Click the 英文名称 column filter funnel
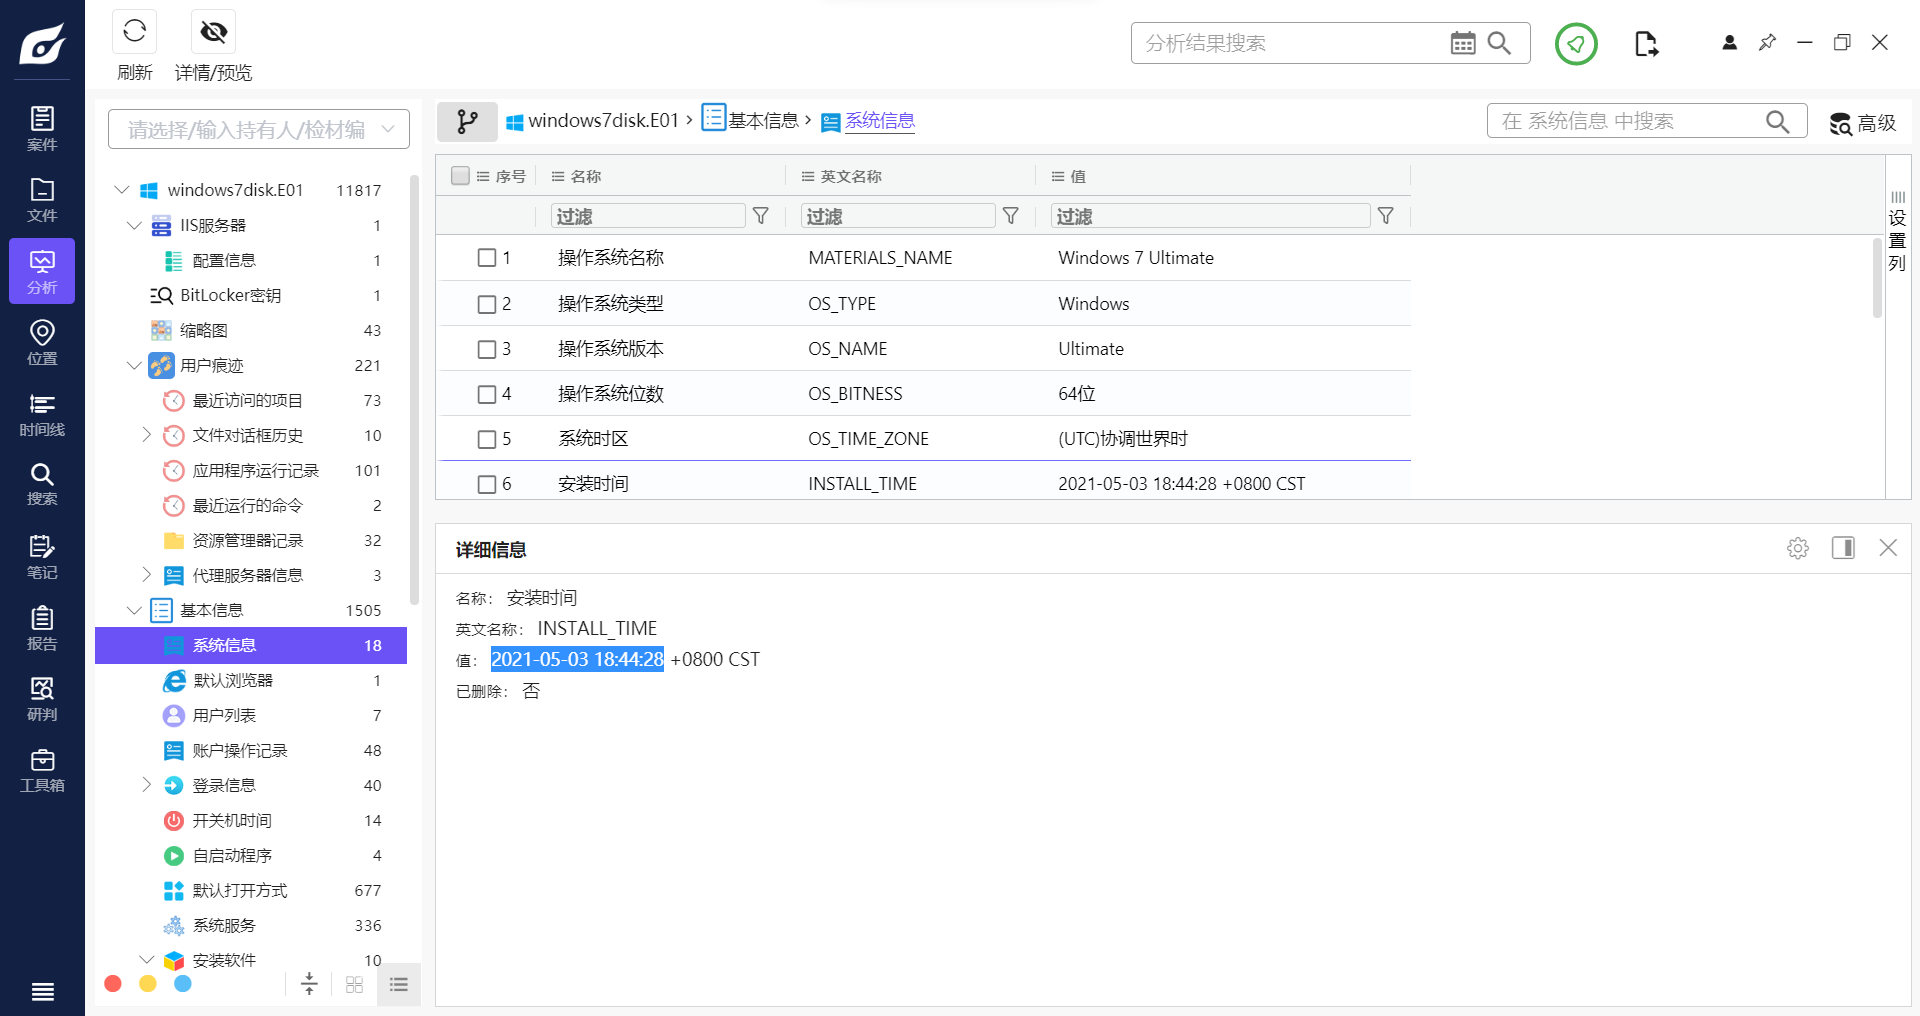1920x1016 pixels. [x=1011, y=216]
